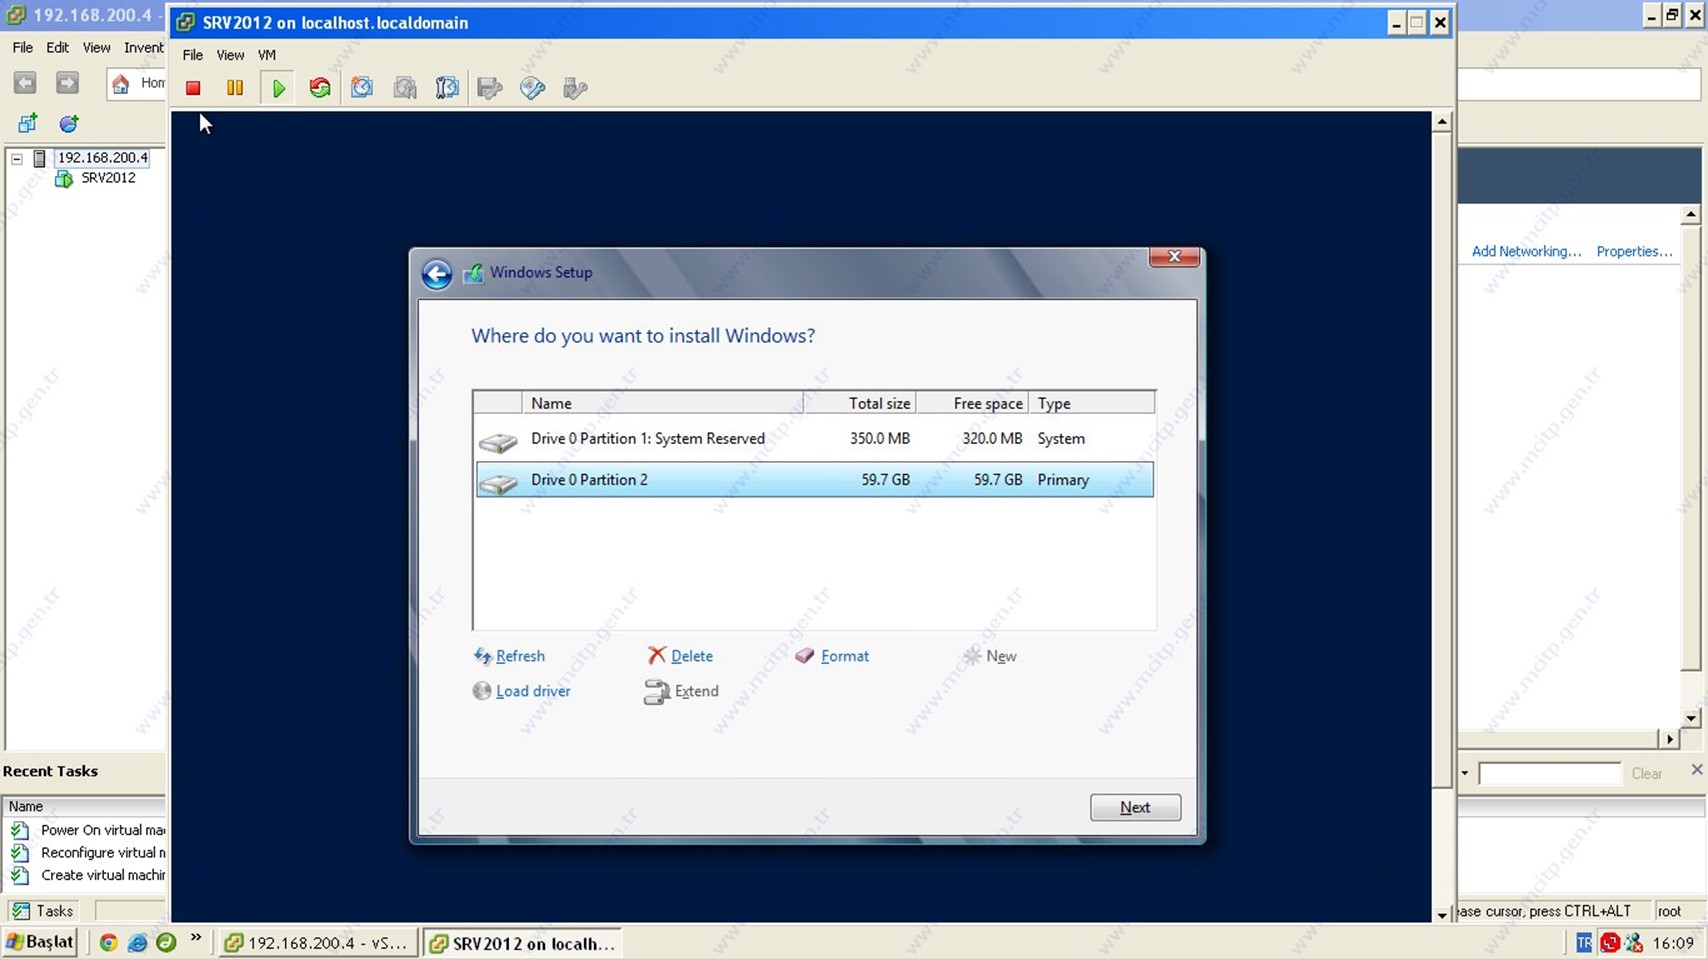Click the Clear button near the filter field
Screen dimensions: 1708x960
1646,773
